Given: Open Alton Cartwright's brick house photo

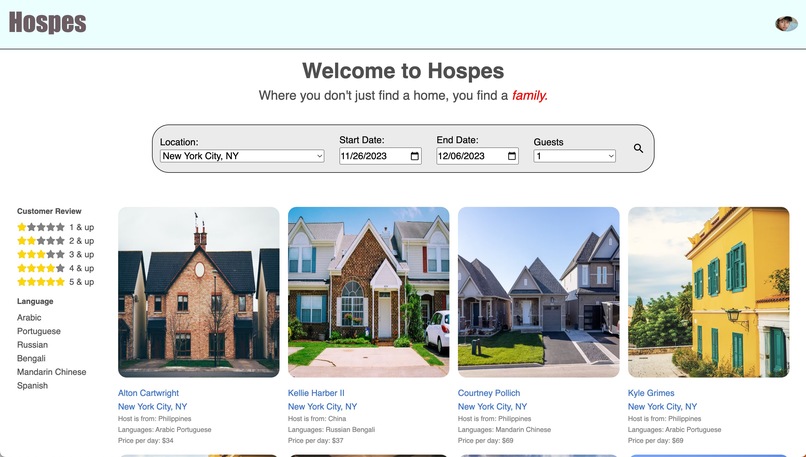Looking at the screenshot, I should coord(198,292).
